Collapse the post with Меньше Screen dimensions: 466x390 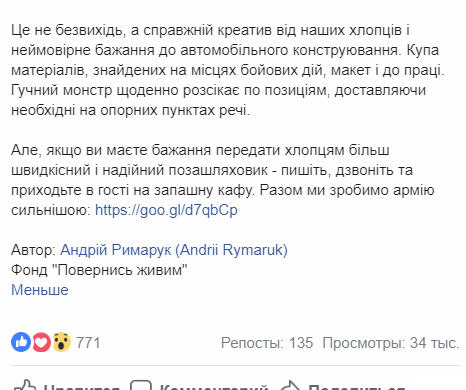40,290
